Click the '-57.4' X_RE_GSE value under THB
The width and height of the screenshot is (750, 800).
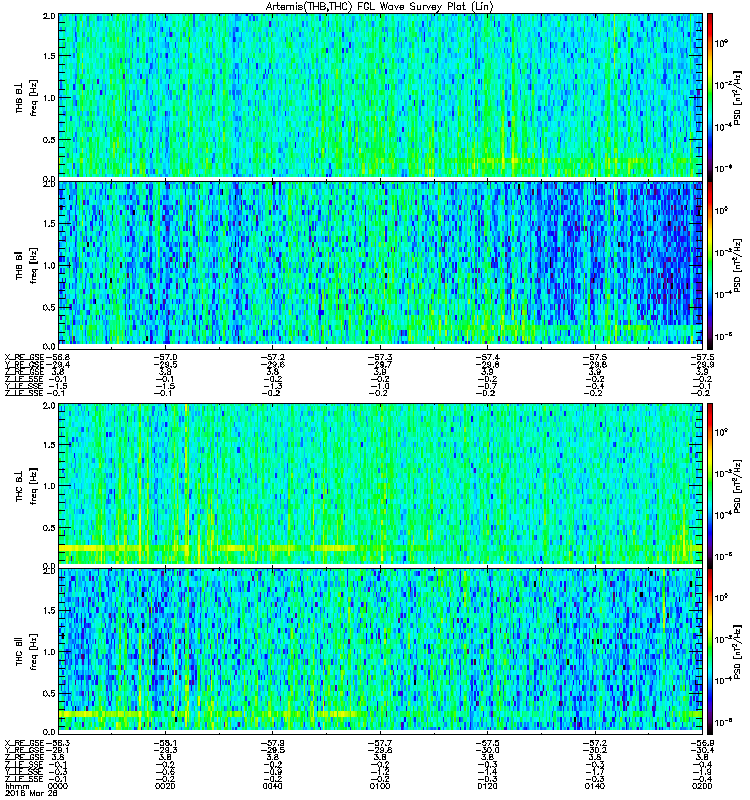[x=488, y=357]
